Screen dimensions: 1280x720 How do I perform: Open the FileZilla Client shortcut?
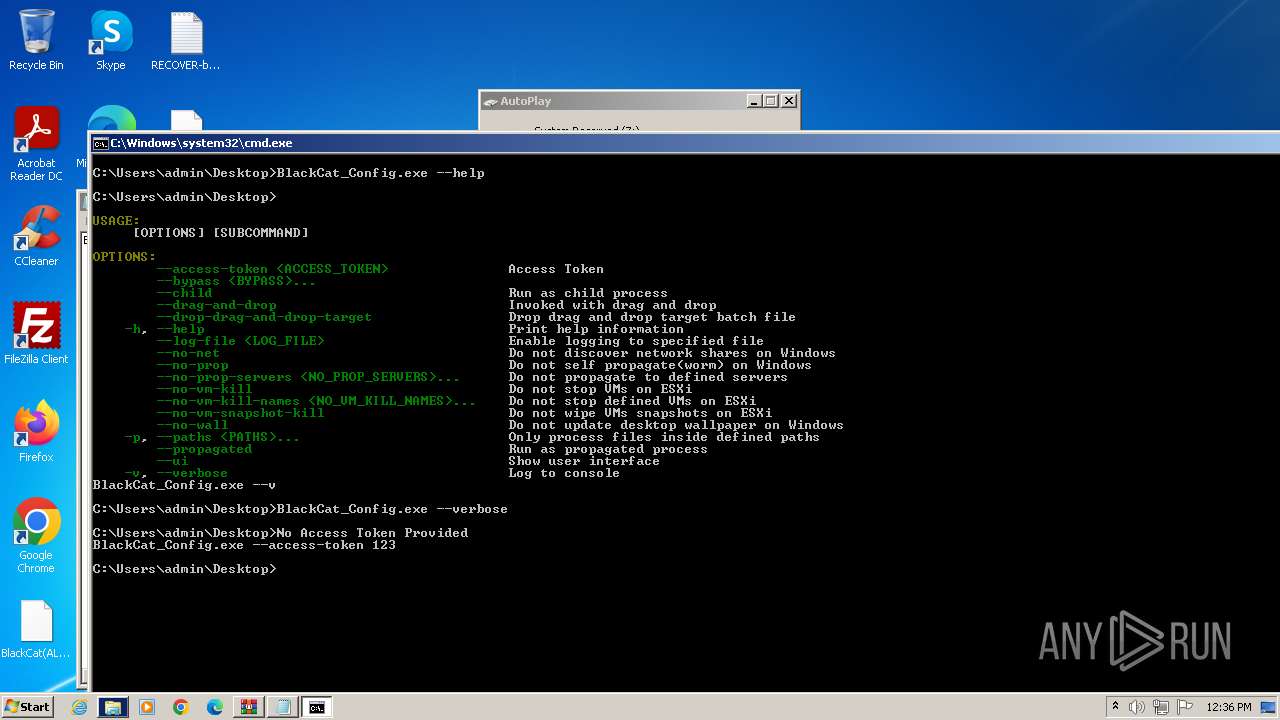[x=36, y=334]
